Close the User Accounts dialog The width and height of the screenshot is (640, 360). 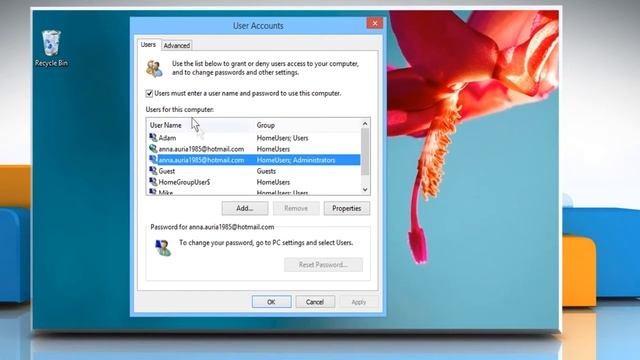375,23
